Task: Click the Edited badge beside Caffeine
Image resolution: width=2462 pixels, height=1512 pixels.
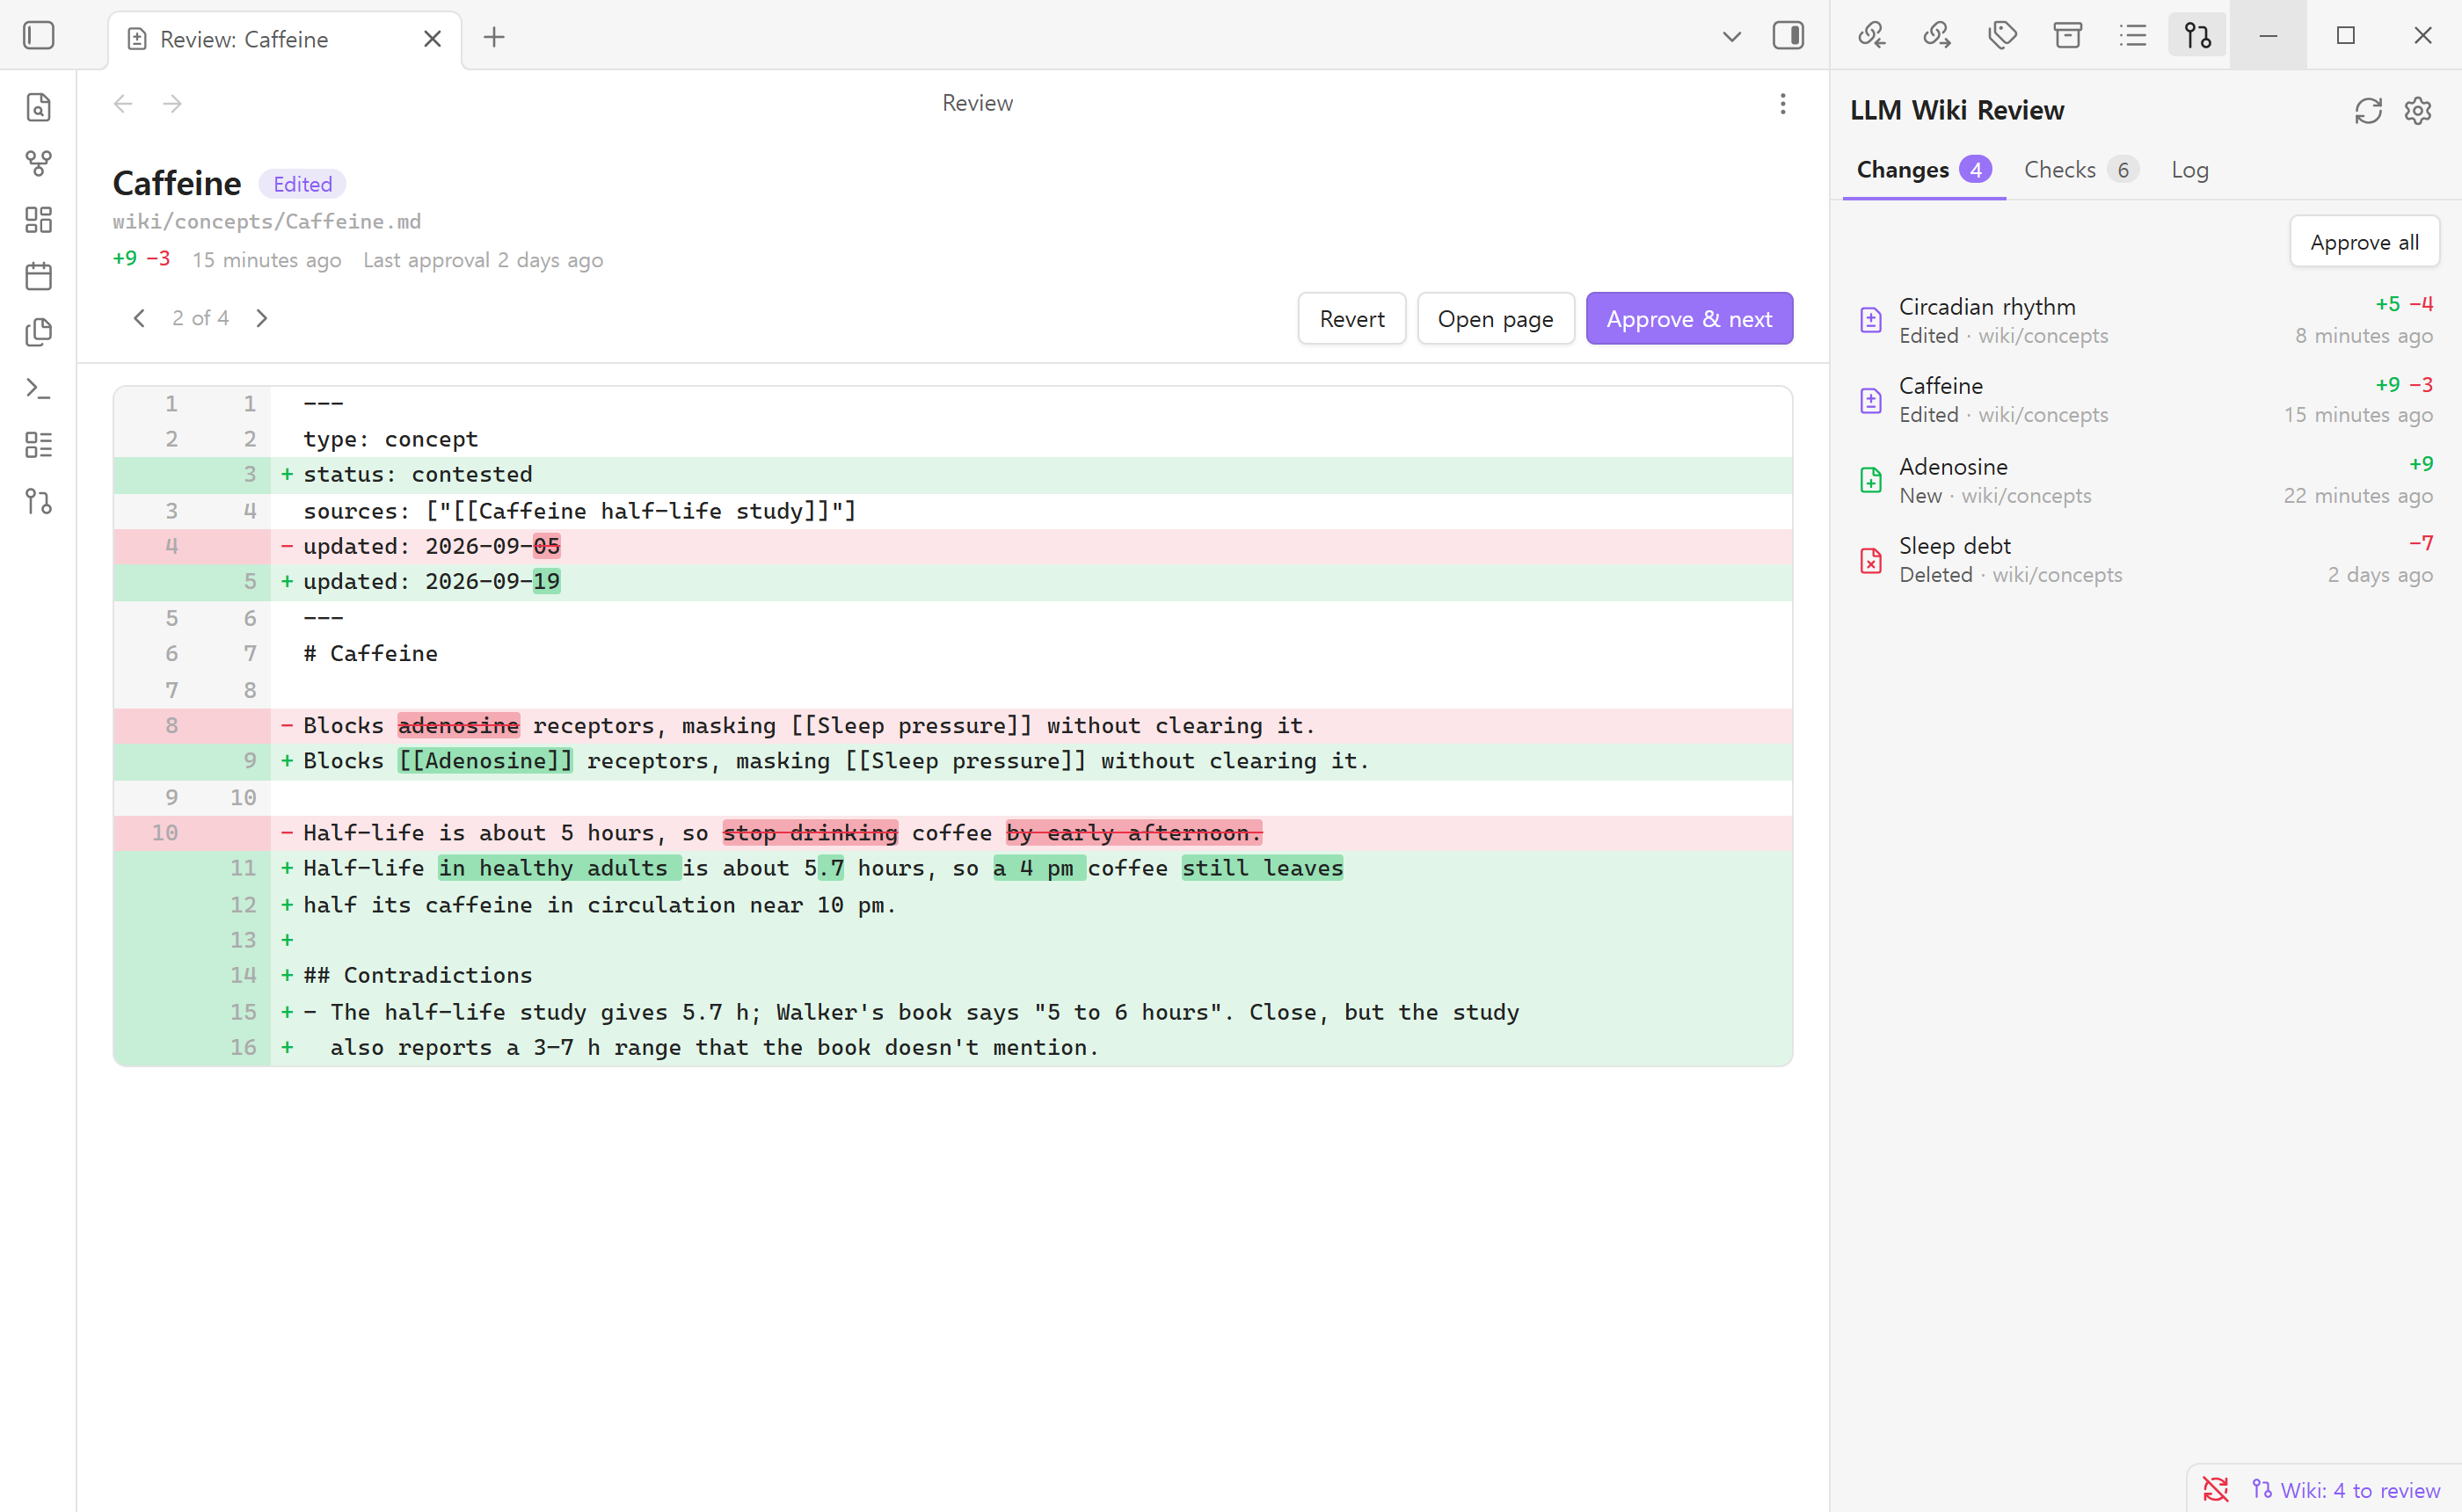Action: pos(302,184)
